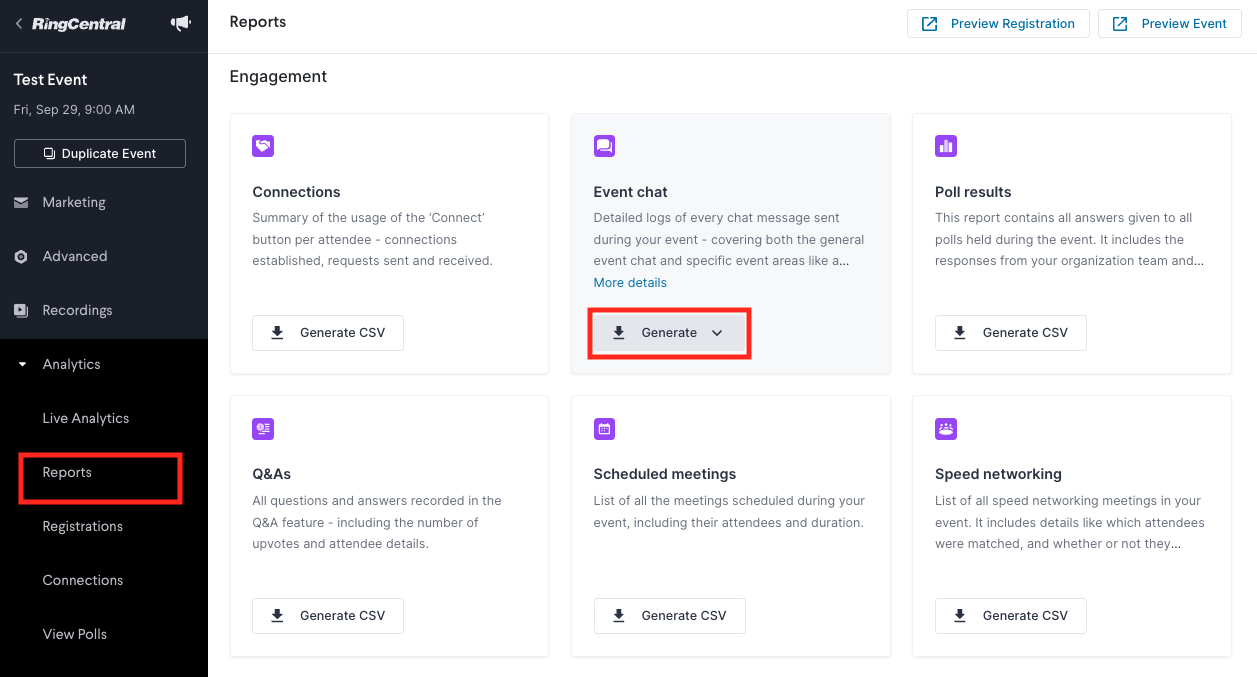The image size is (1257, 677).
Task: Click the Recordings play icon
Action: (x=21, y=310)
